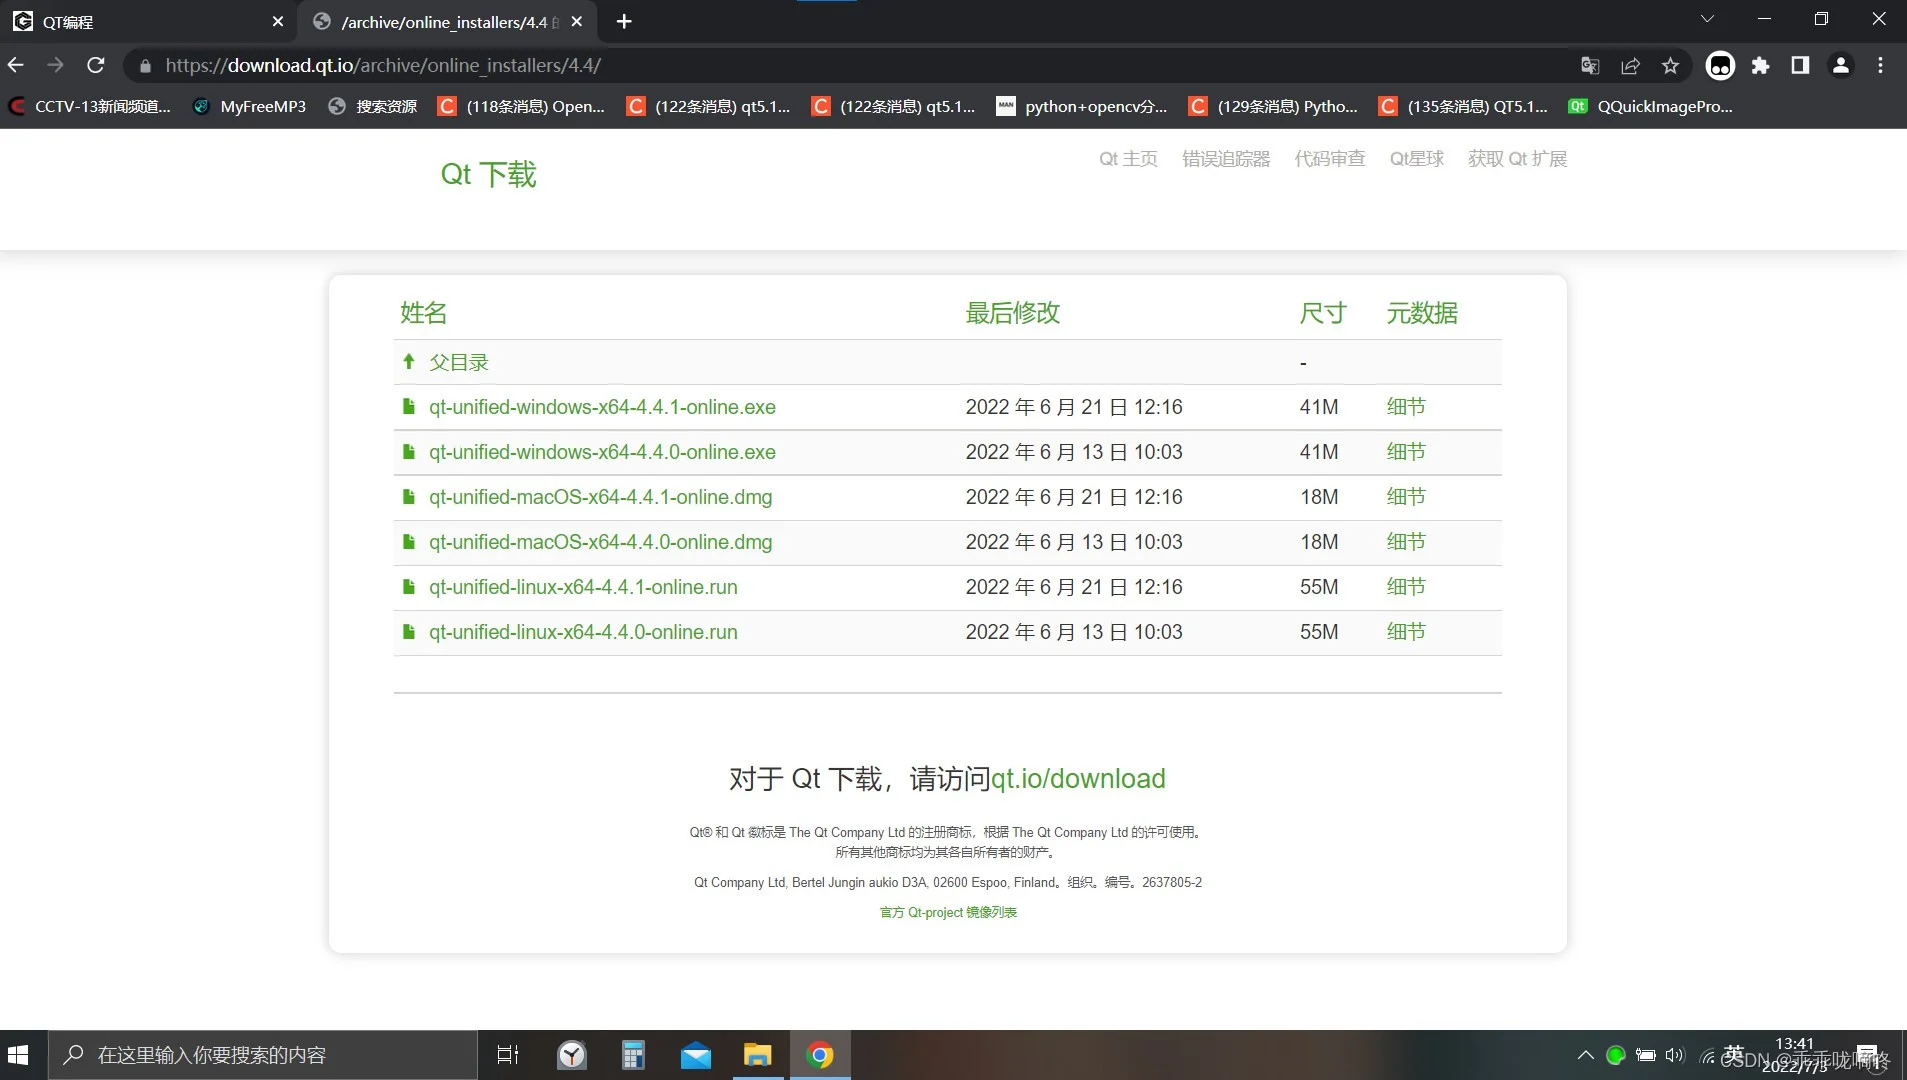1907x1080 pixels.
Task: Download qt-unified-linux-x64-4.4.1-online.run
Action: pos(583,587)
